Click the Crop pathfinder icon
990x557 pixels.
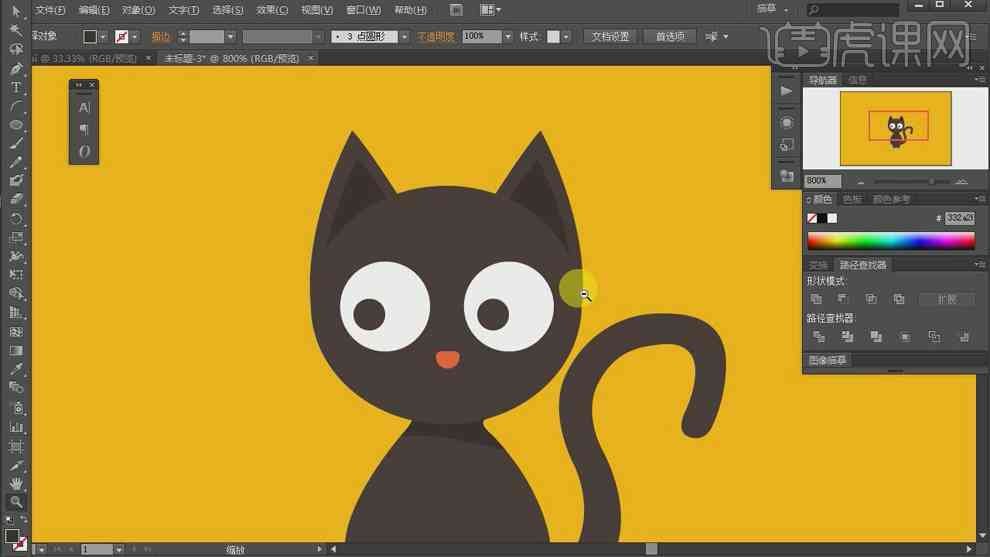coord(905,337)
